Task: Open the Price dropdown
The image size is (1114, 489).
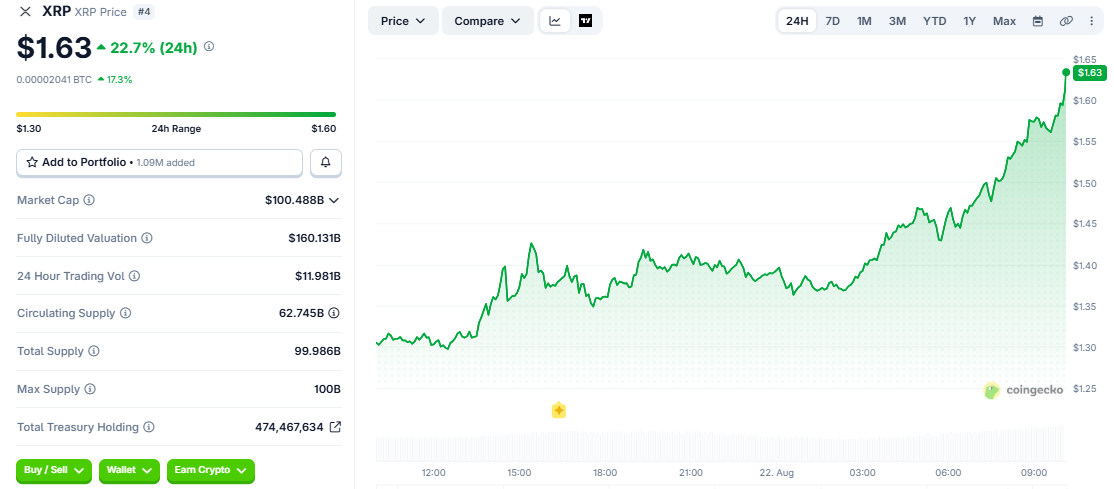Action: tap(403, 21)
